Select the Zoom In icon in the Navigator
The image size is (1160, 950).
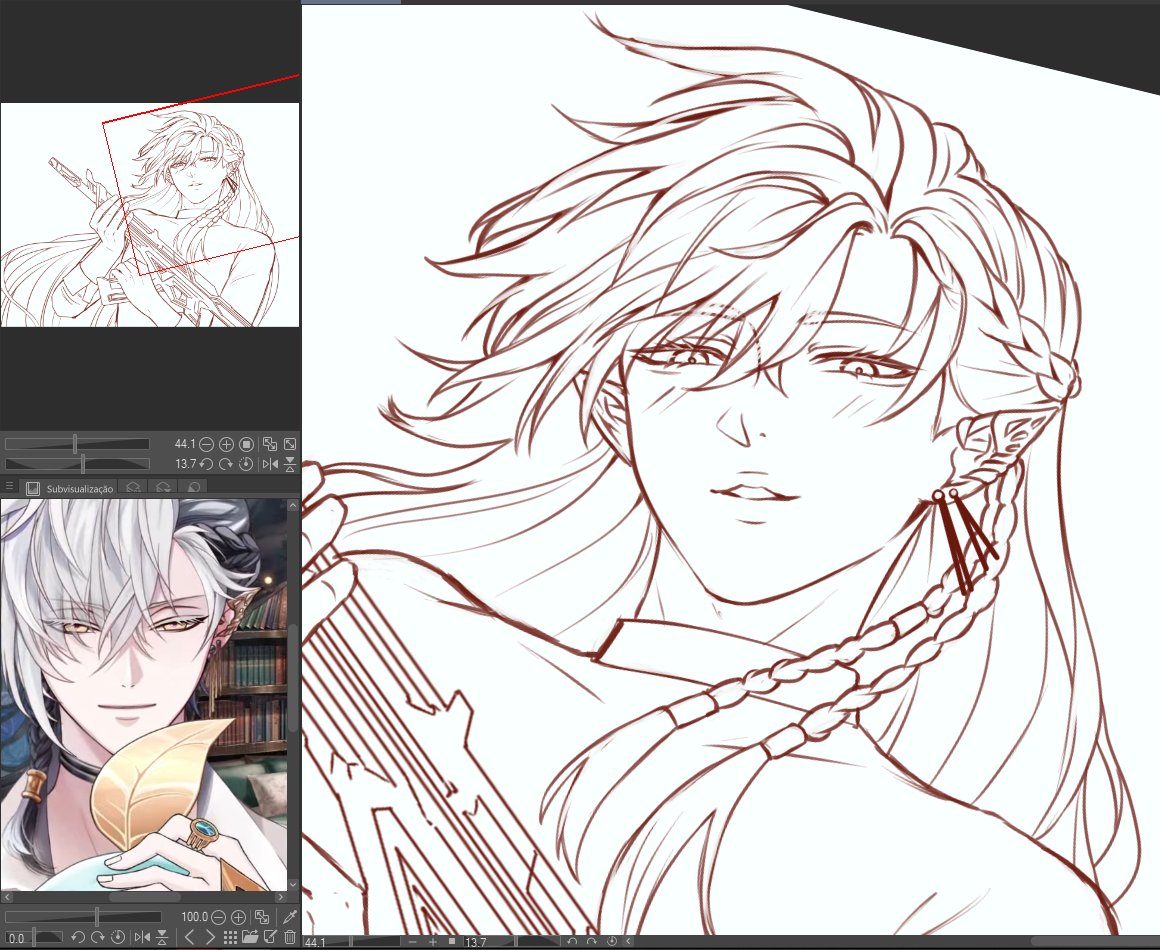pos(226,443)
